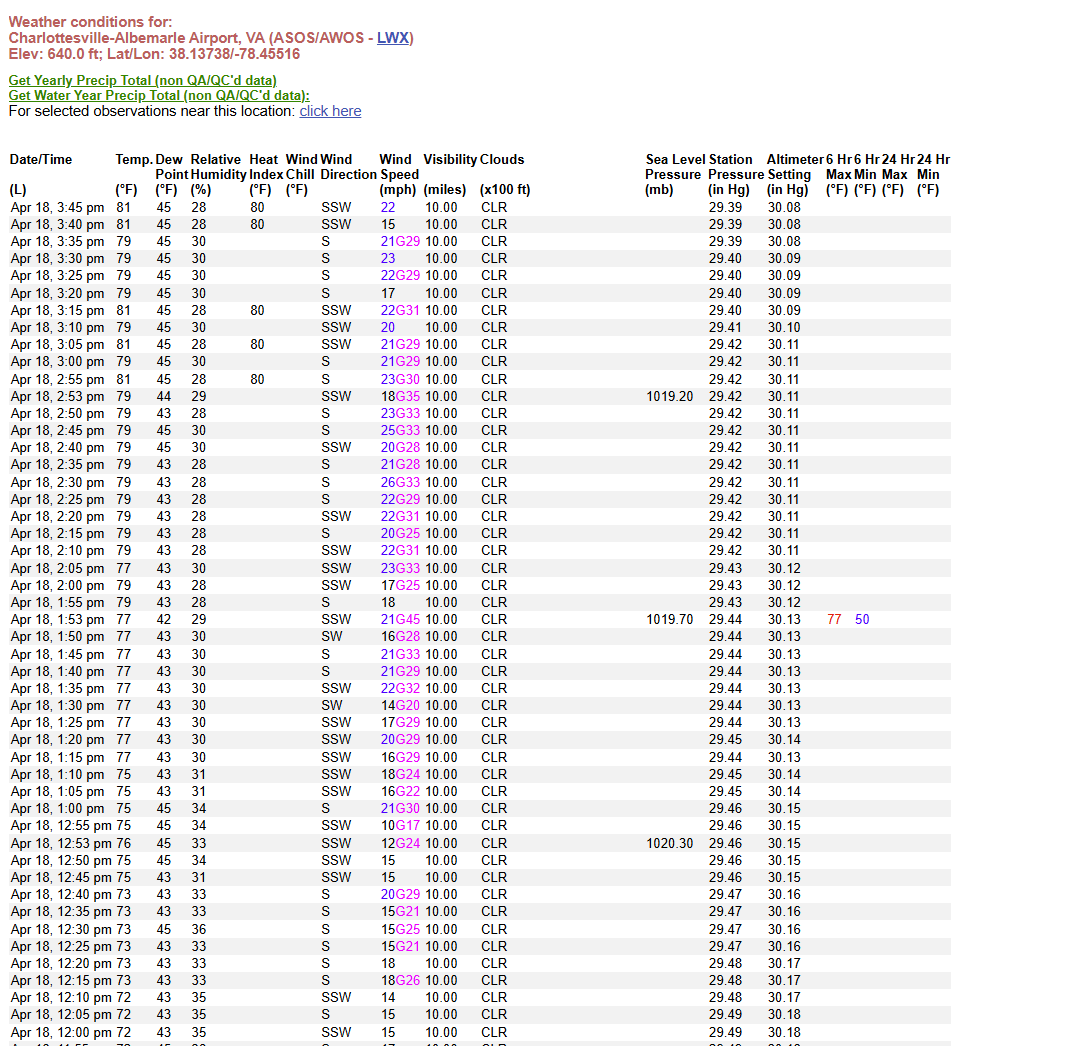Select the 'Apr 18, 12:45 pm' row timestamp

61,878
